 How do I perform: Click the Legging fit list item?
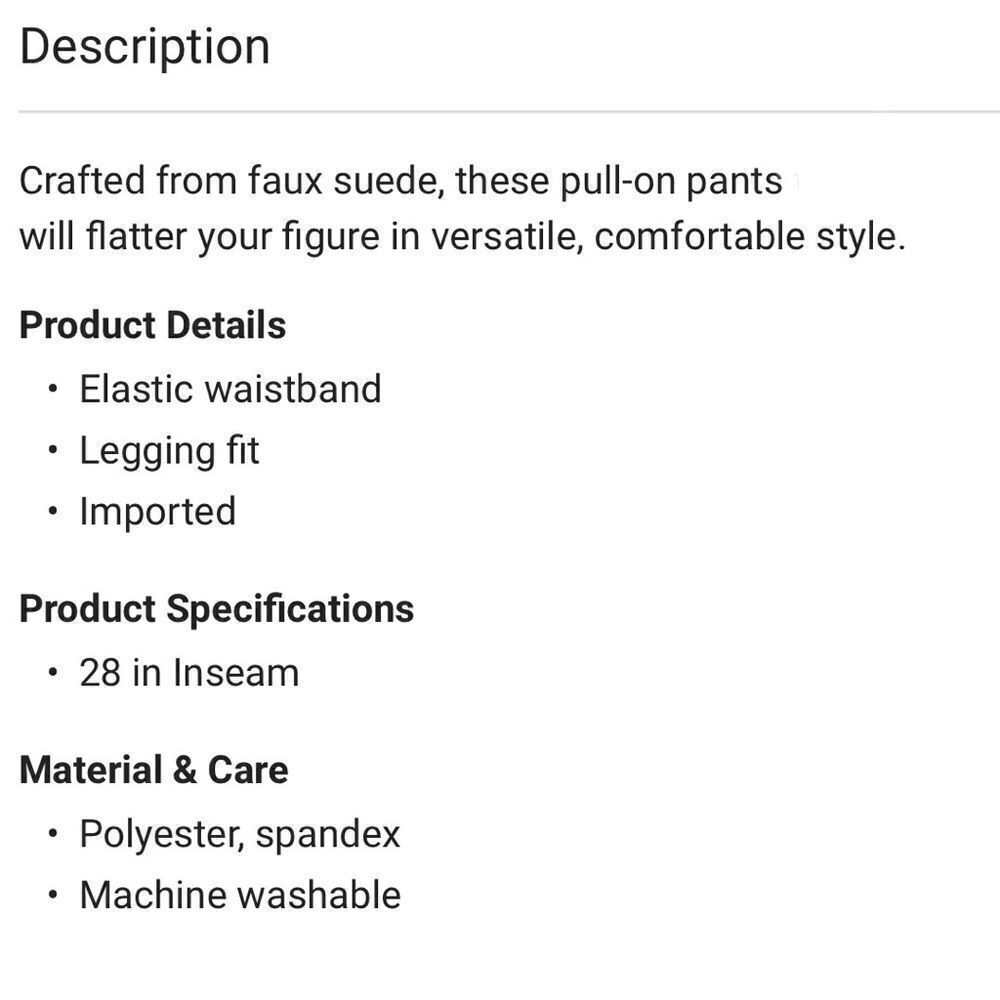[x=170, y=451]
